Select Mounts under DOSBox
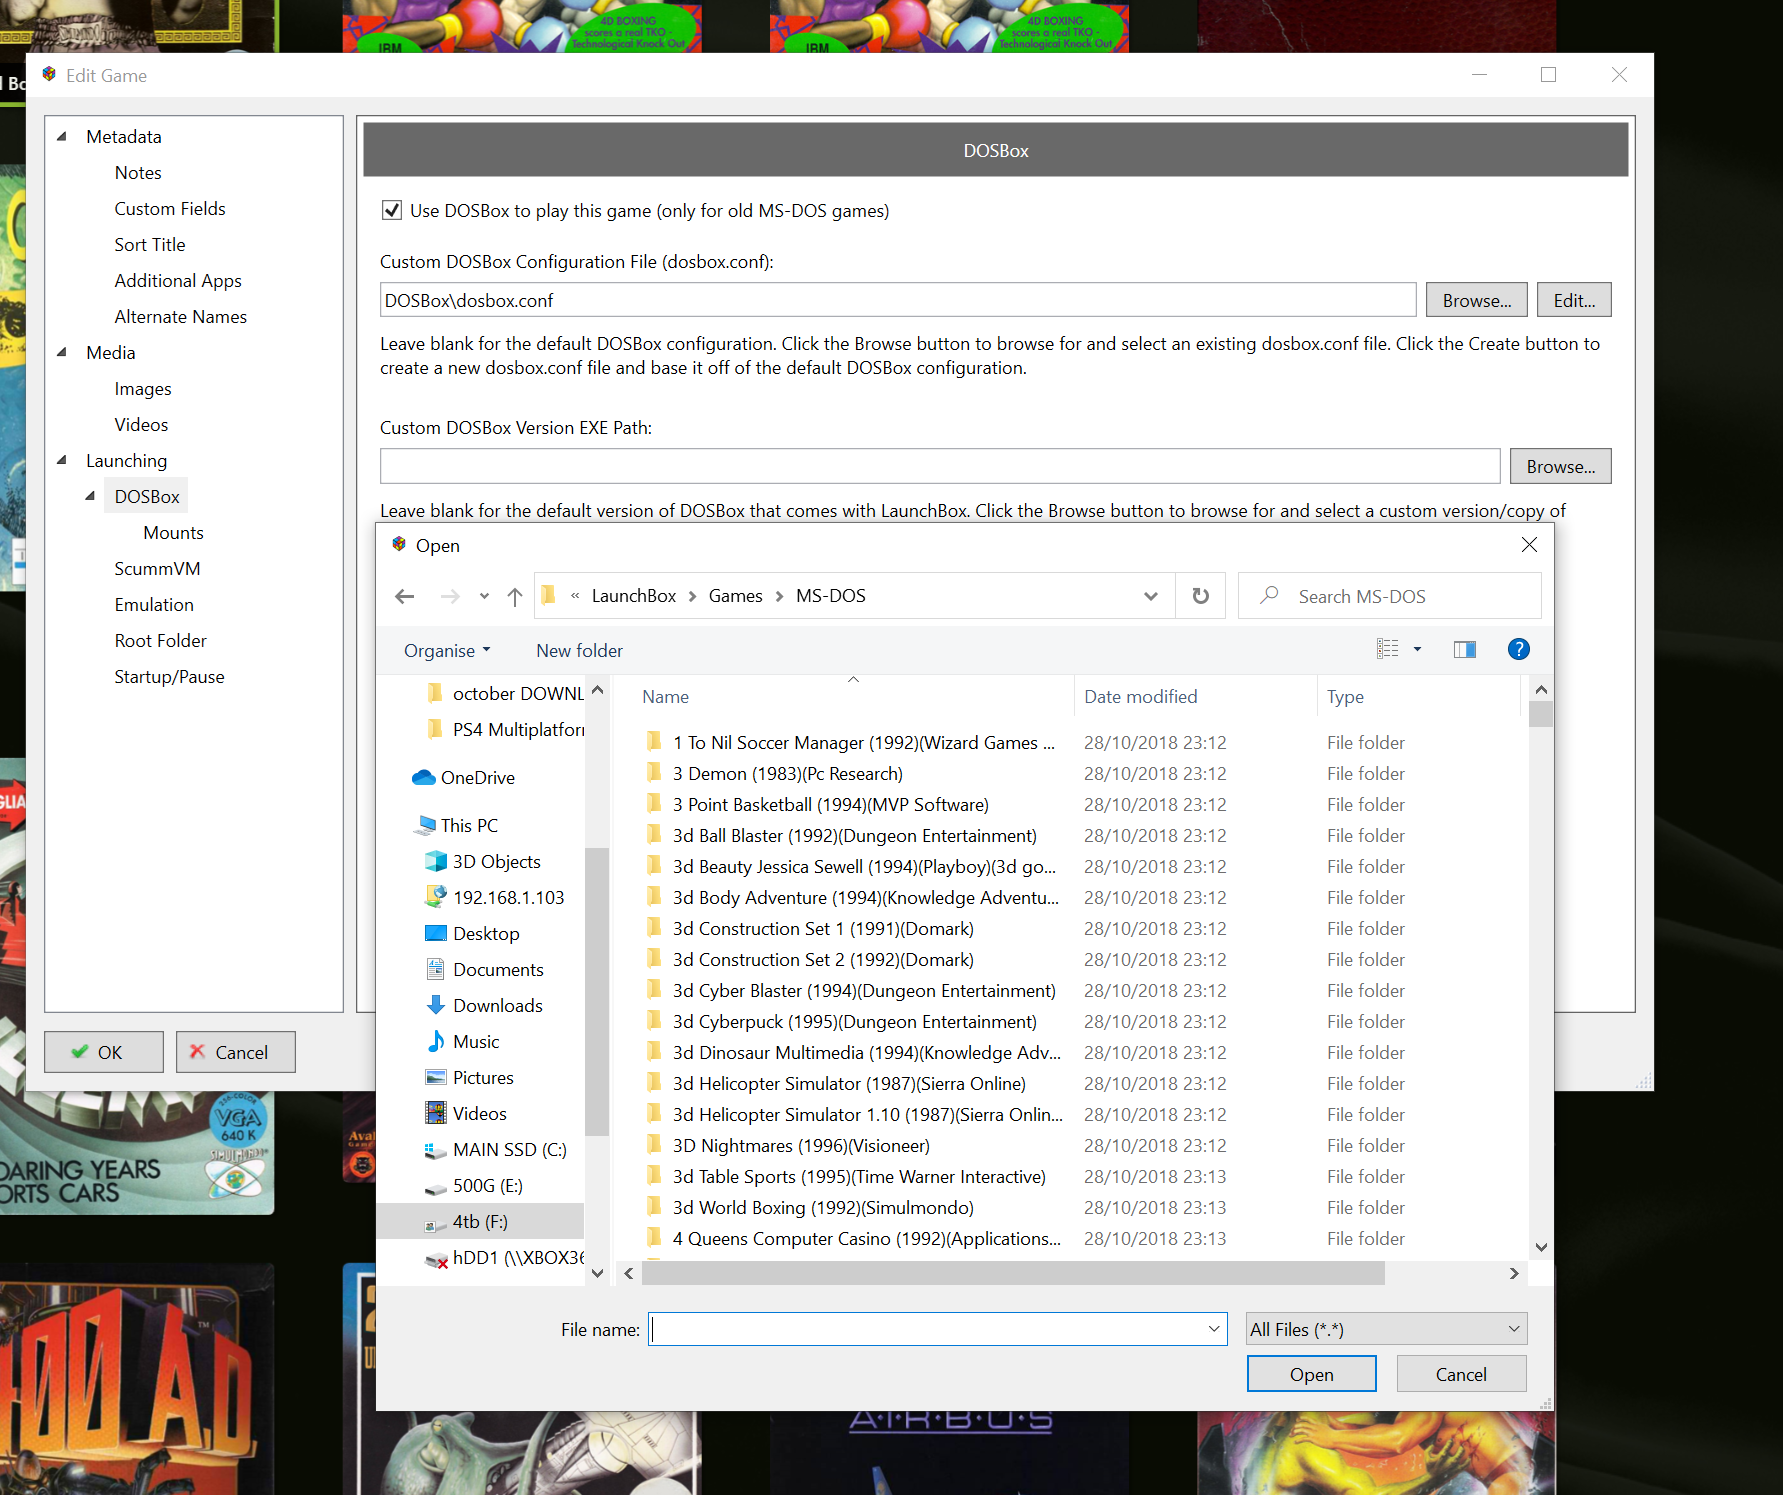Image resolution: width=1783 pixels, height=1495 pixels. [173, 532]
